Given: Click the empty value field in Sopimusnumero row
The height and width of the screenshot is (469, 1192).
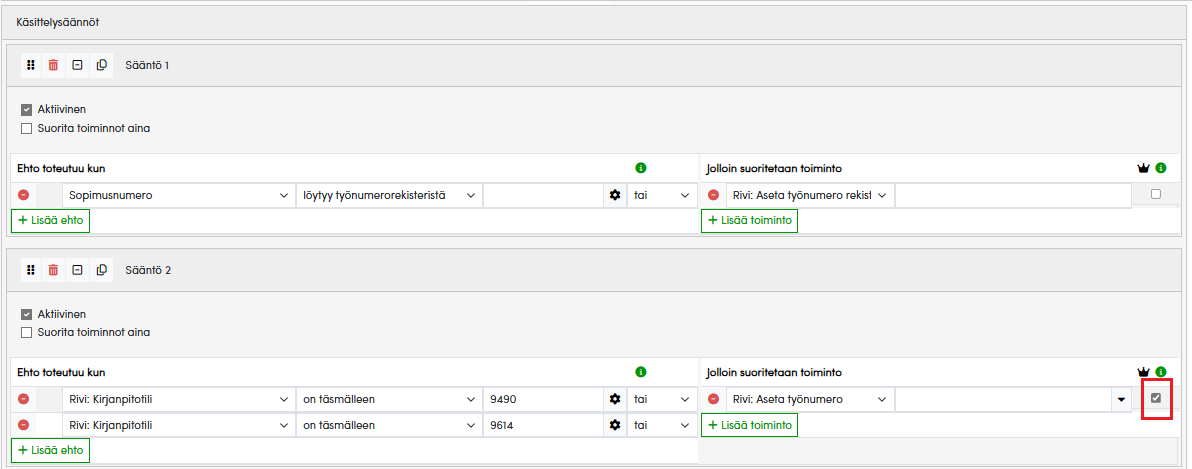Looking at the screenshot, I should (x=542, y=195).
